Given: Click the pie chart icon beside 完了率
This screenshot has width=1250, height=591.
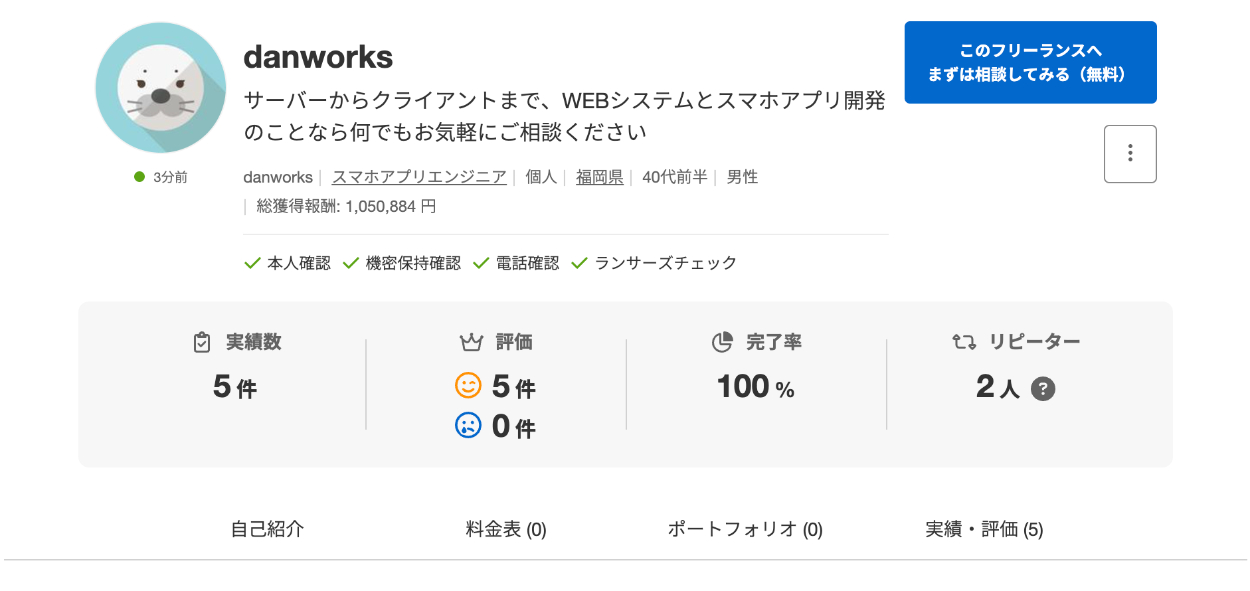Looking at the screenshot, I should (722, 342).
